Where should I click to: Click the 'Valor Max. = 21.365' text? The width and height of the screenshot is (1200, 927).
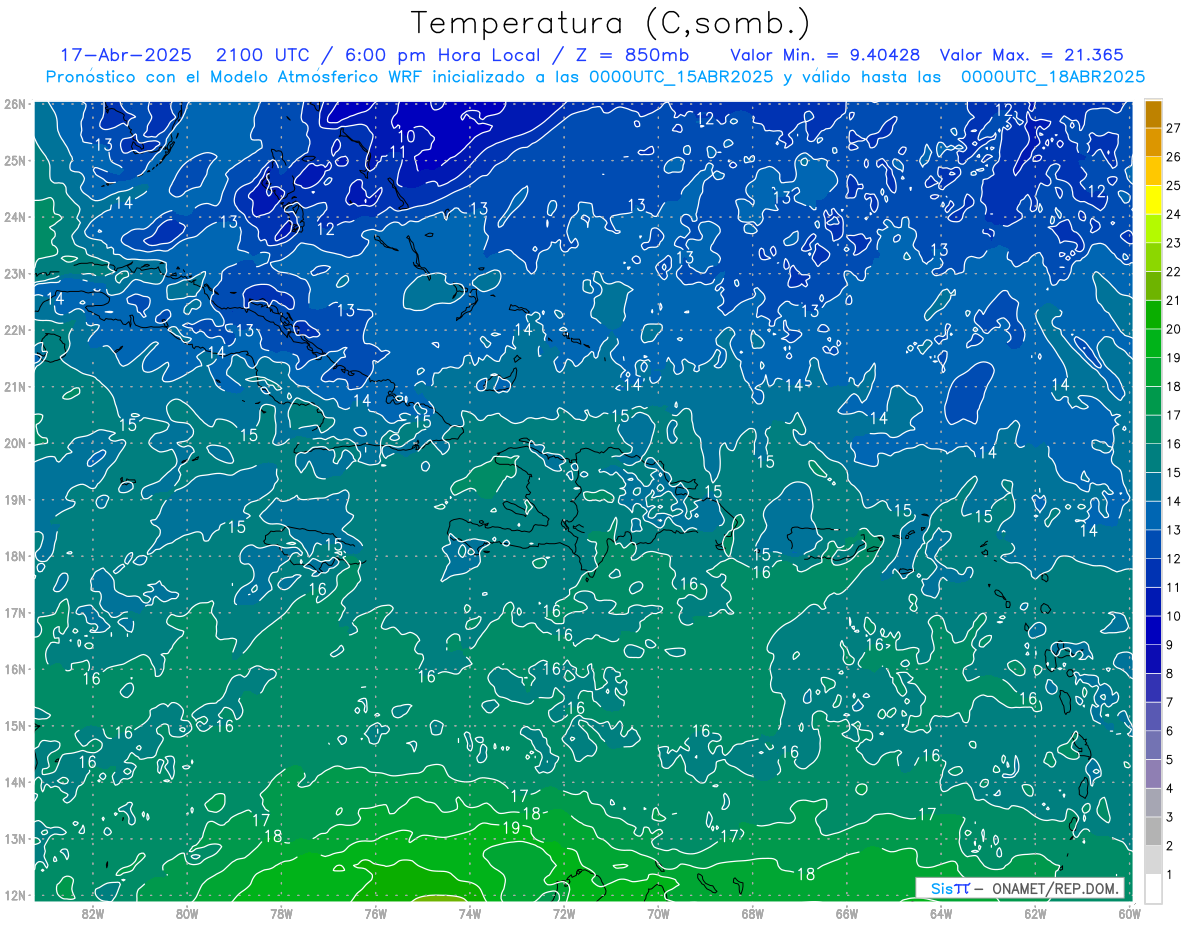(x=1032, y=55)
